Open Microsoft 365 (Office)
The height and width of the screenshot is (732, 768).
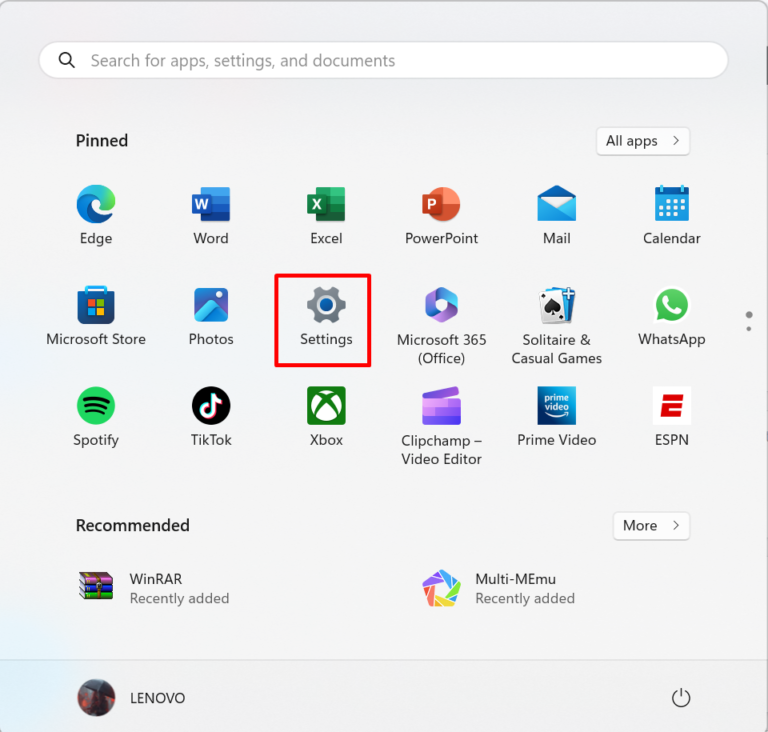(x=441, y=325)
